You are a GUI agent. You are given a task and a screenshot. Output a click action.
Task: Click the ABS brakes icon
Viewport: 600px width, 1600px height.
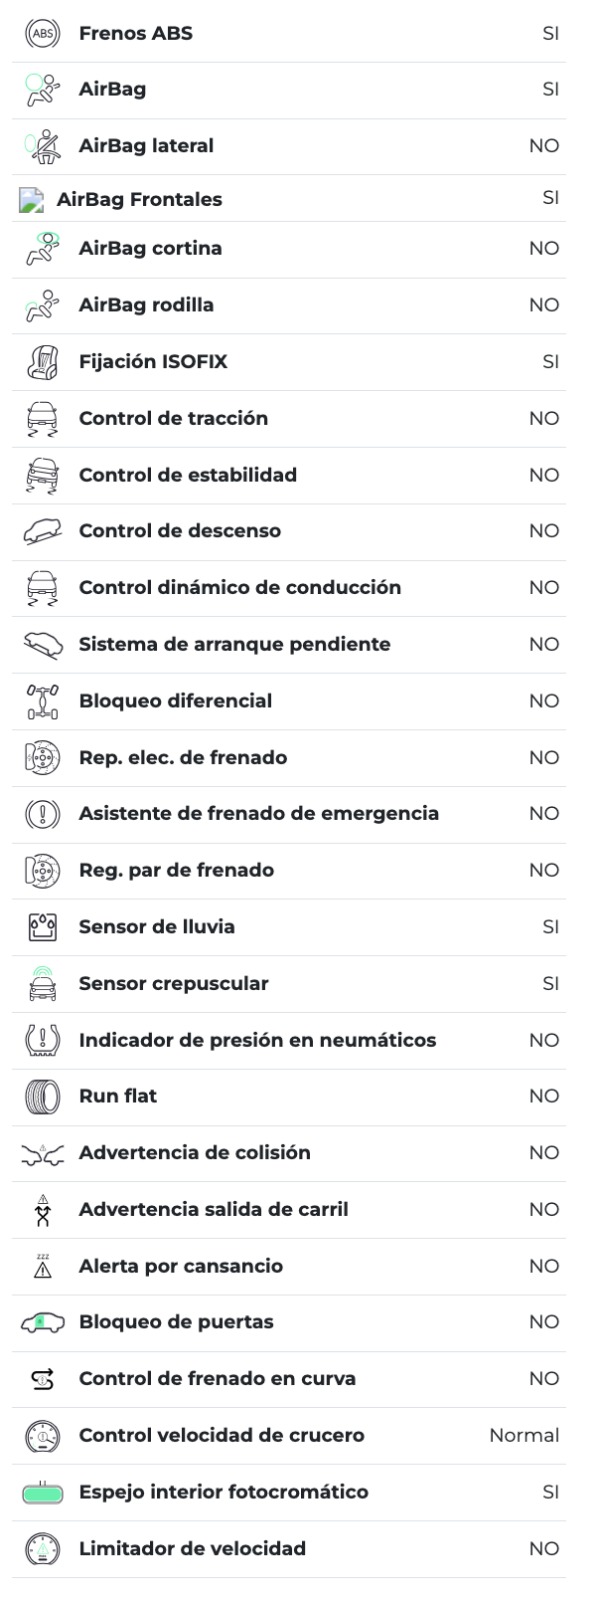click(41, 33)
